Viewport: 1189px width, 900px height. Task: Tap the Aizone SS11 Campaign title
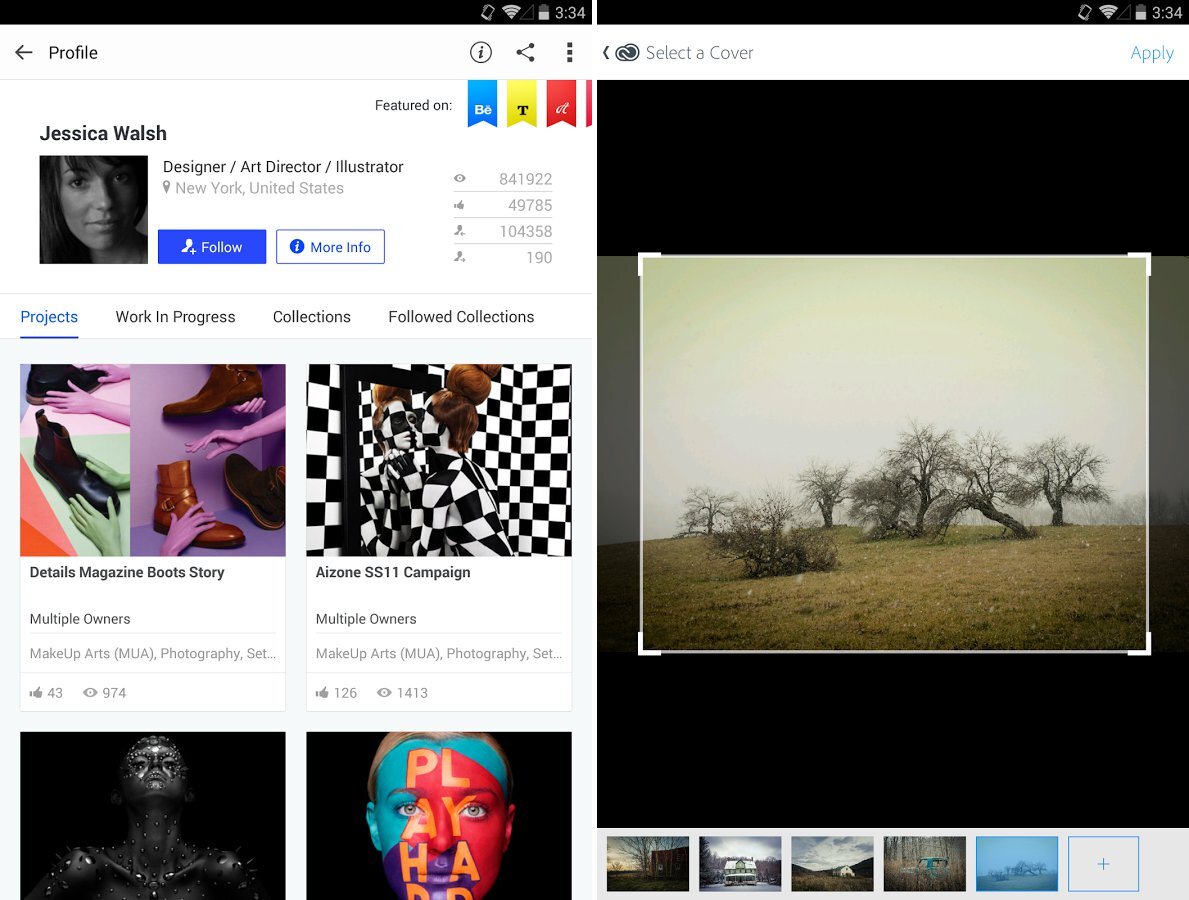pos(393,572)
